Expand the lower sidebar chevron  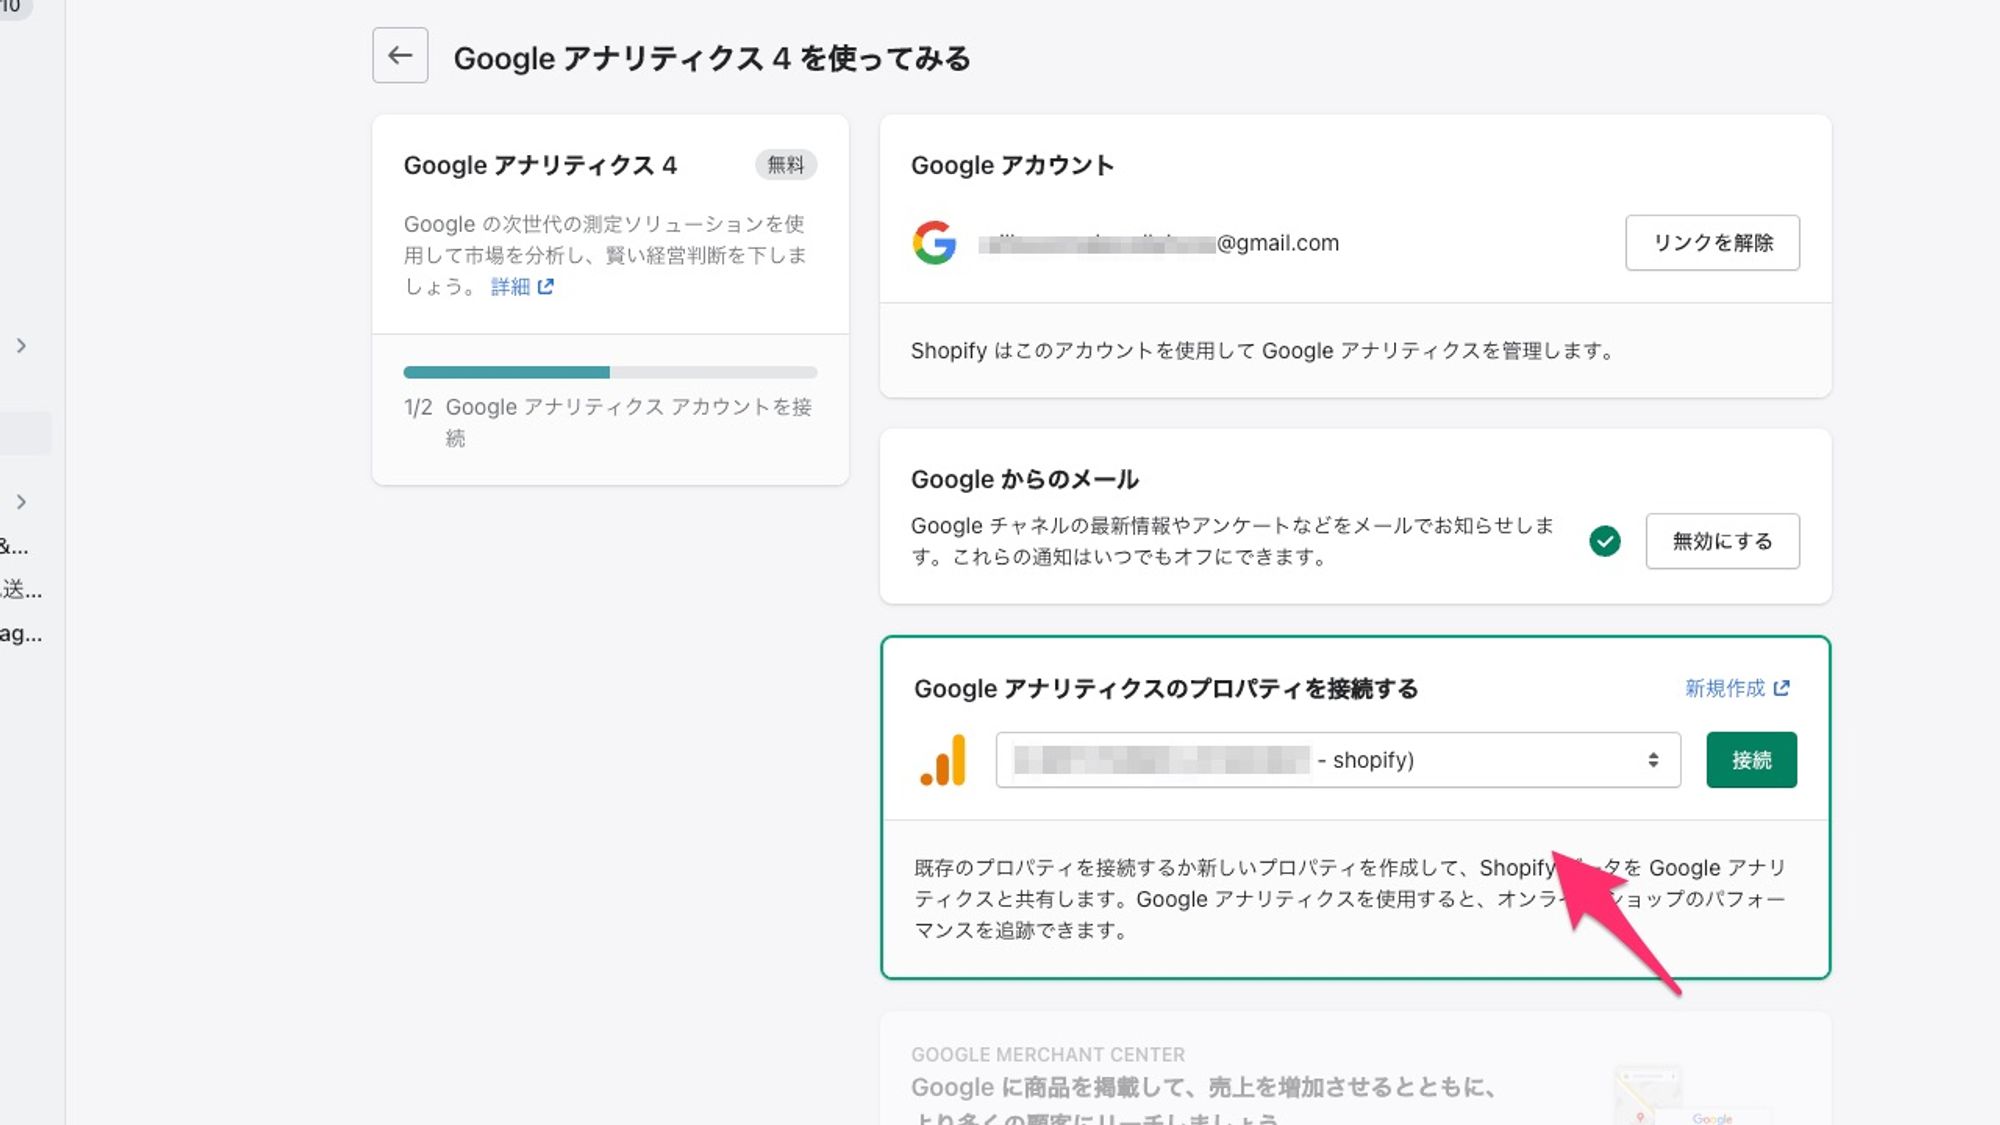(x=21, y=502)
